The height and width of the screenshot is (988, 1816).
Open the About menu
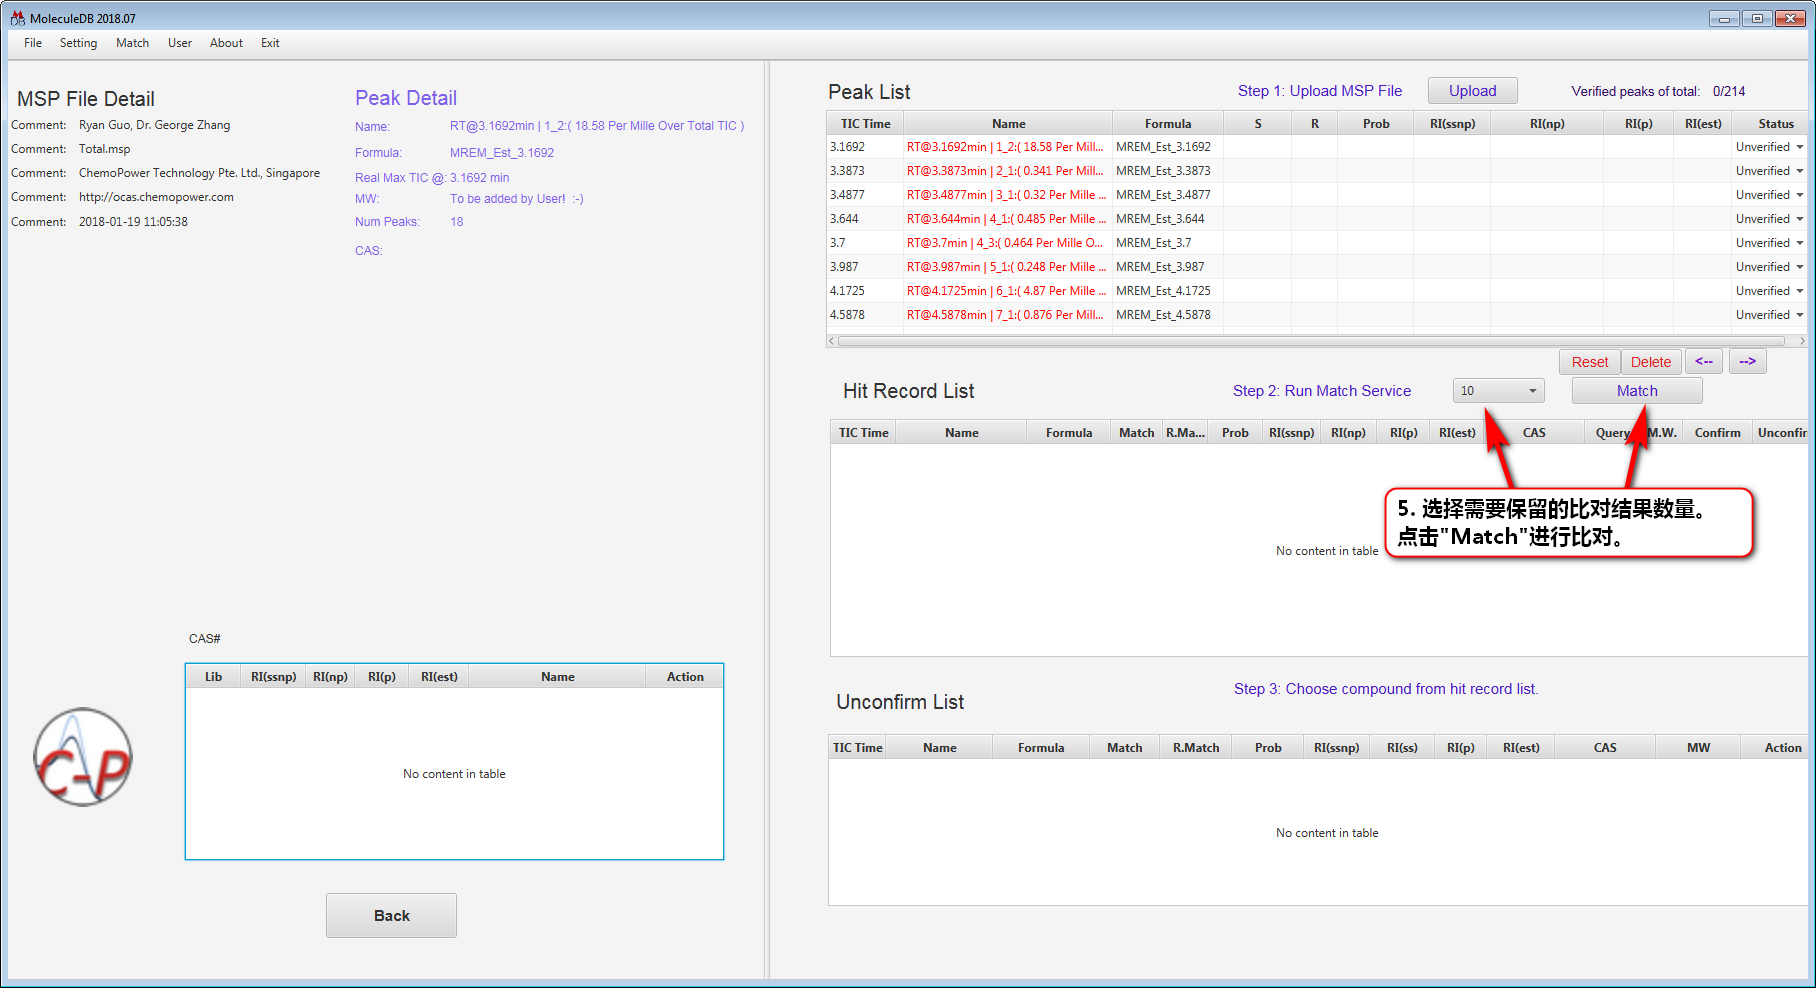coord(226,43)
